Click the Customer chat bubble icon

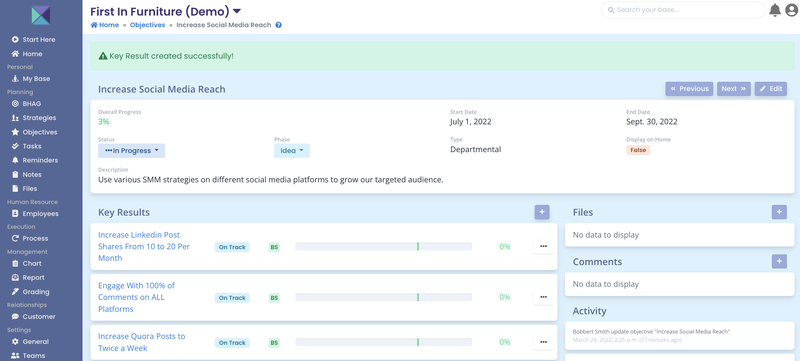[x=15, y=316]
